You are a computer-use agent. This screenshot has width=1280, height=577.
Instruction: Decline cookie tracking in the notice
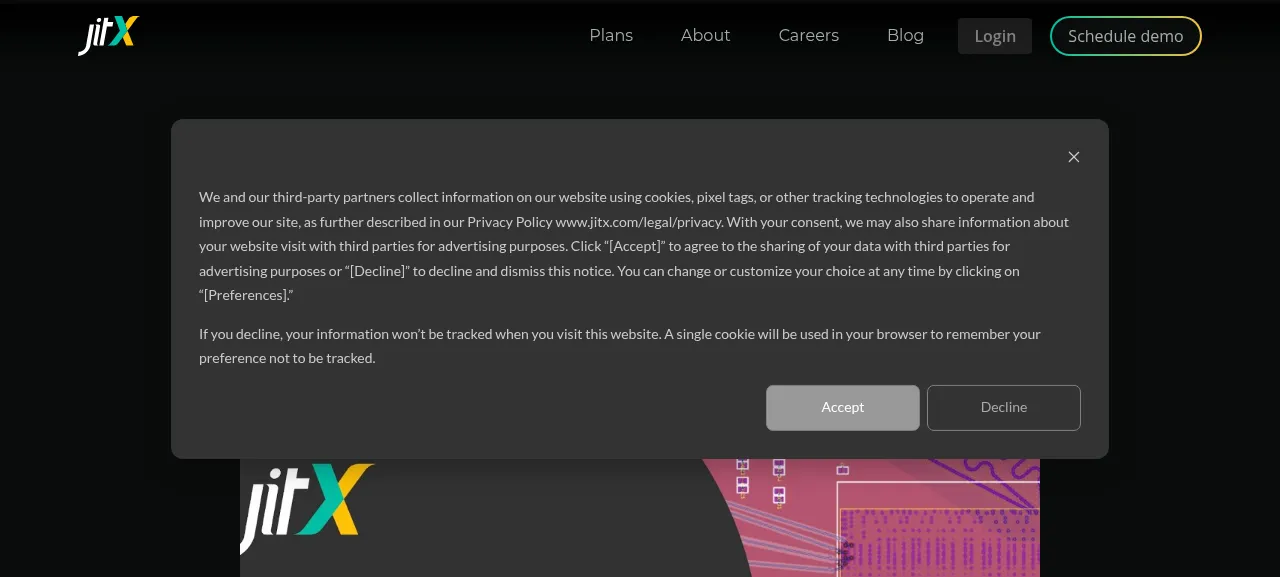pos(1004,408)
